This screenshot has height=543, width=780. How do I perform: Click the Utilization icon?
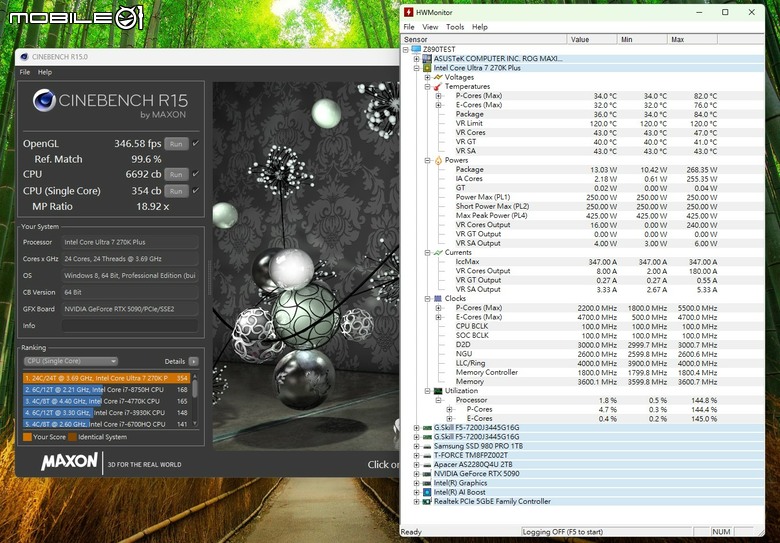pos(438,391)
